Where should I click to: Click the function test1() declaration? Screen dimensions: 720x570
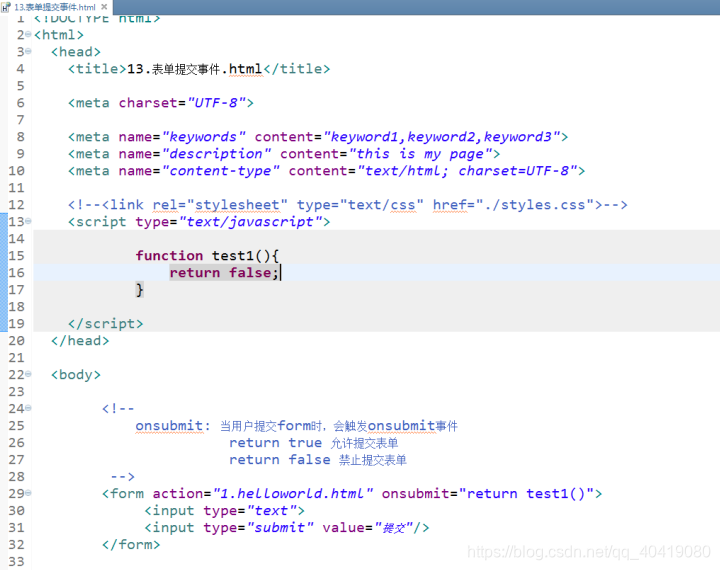207,256
